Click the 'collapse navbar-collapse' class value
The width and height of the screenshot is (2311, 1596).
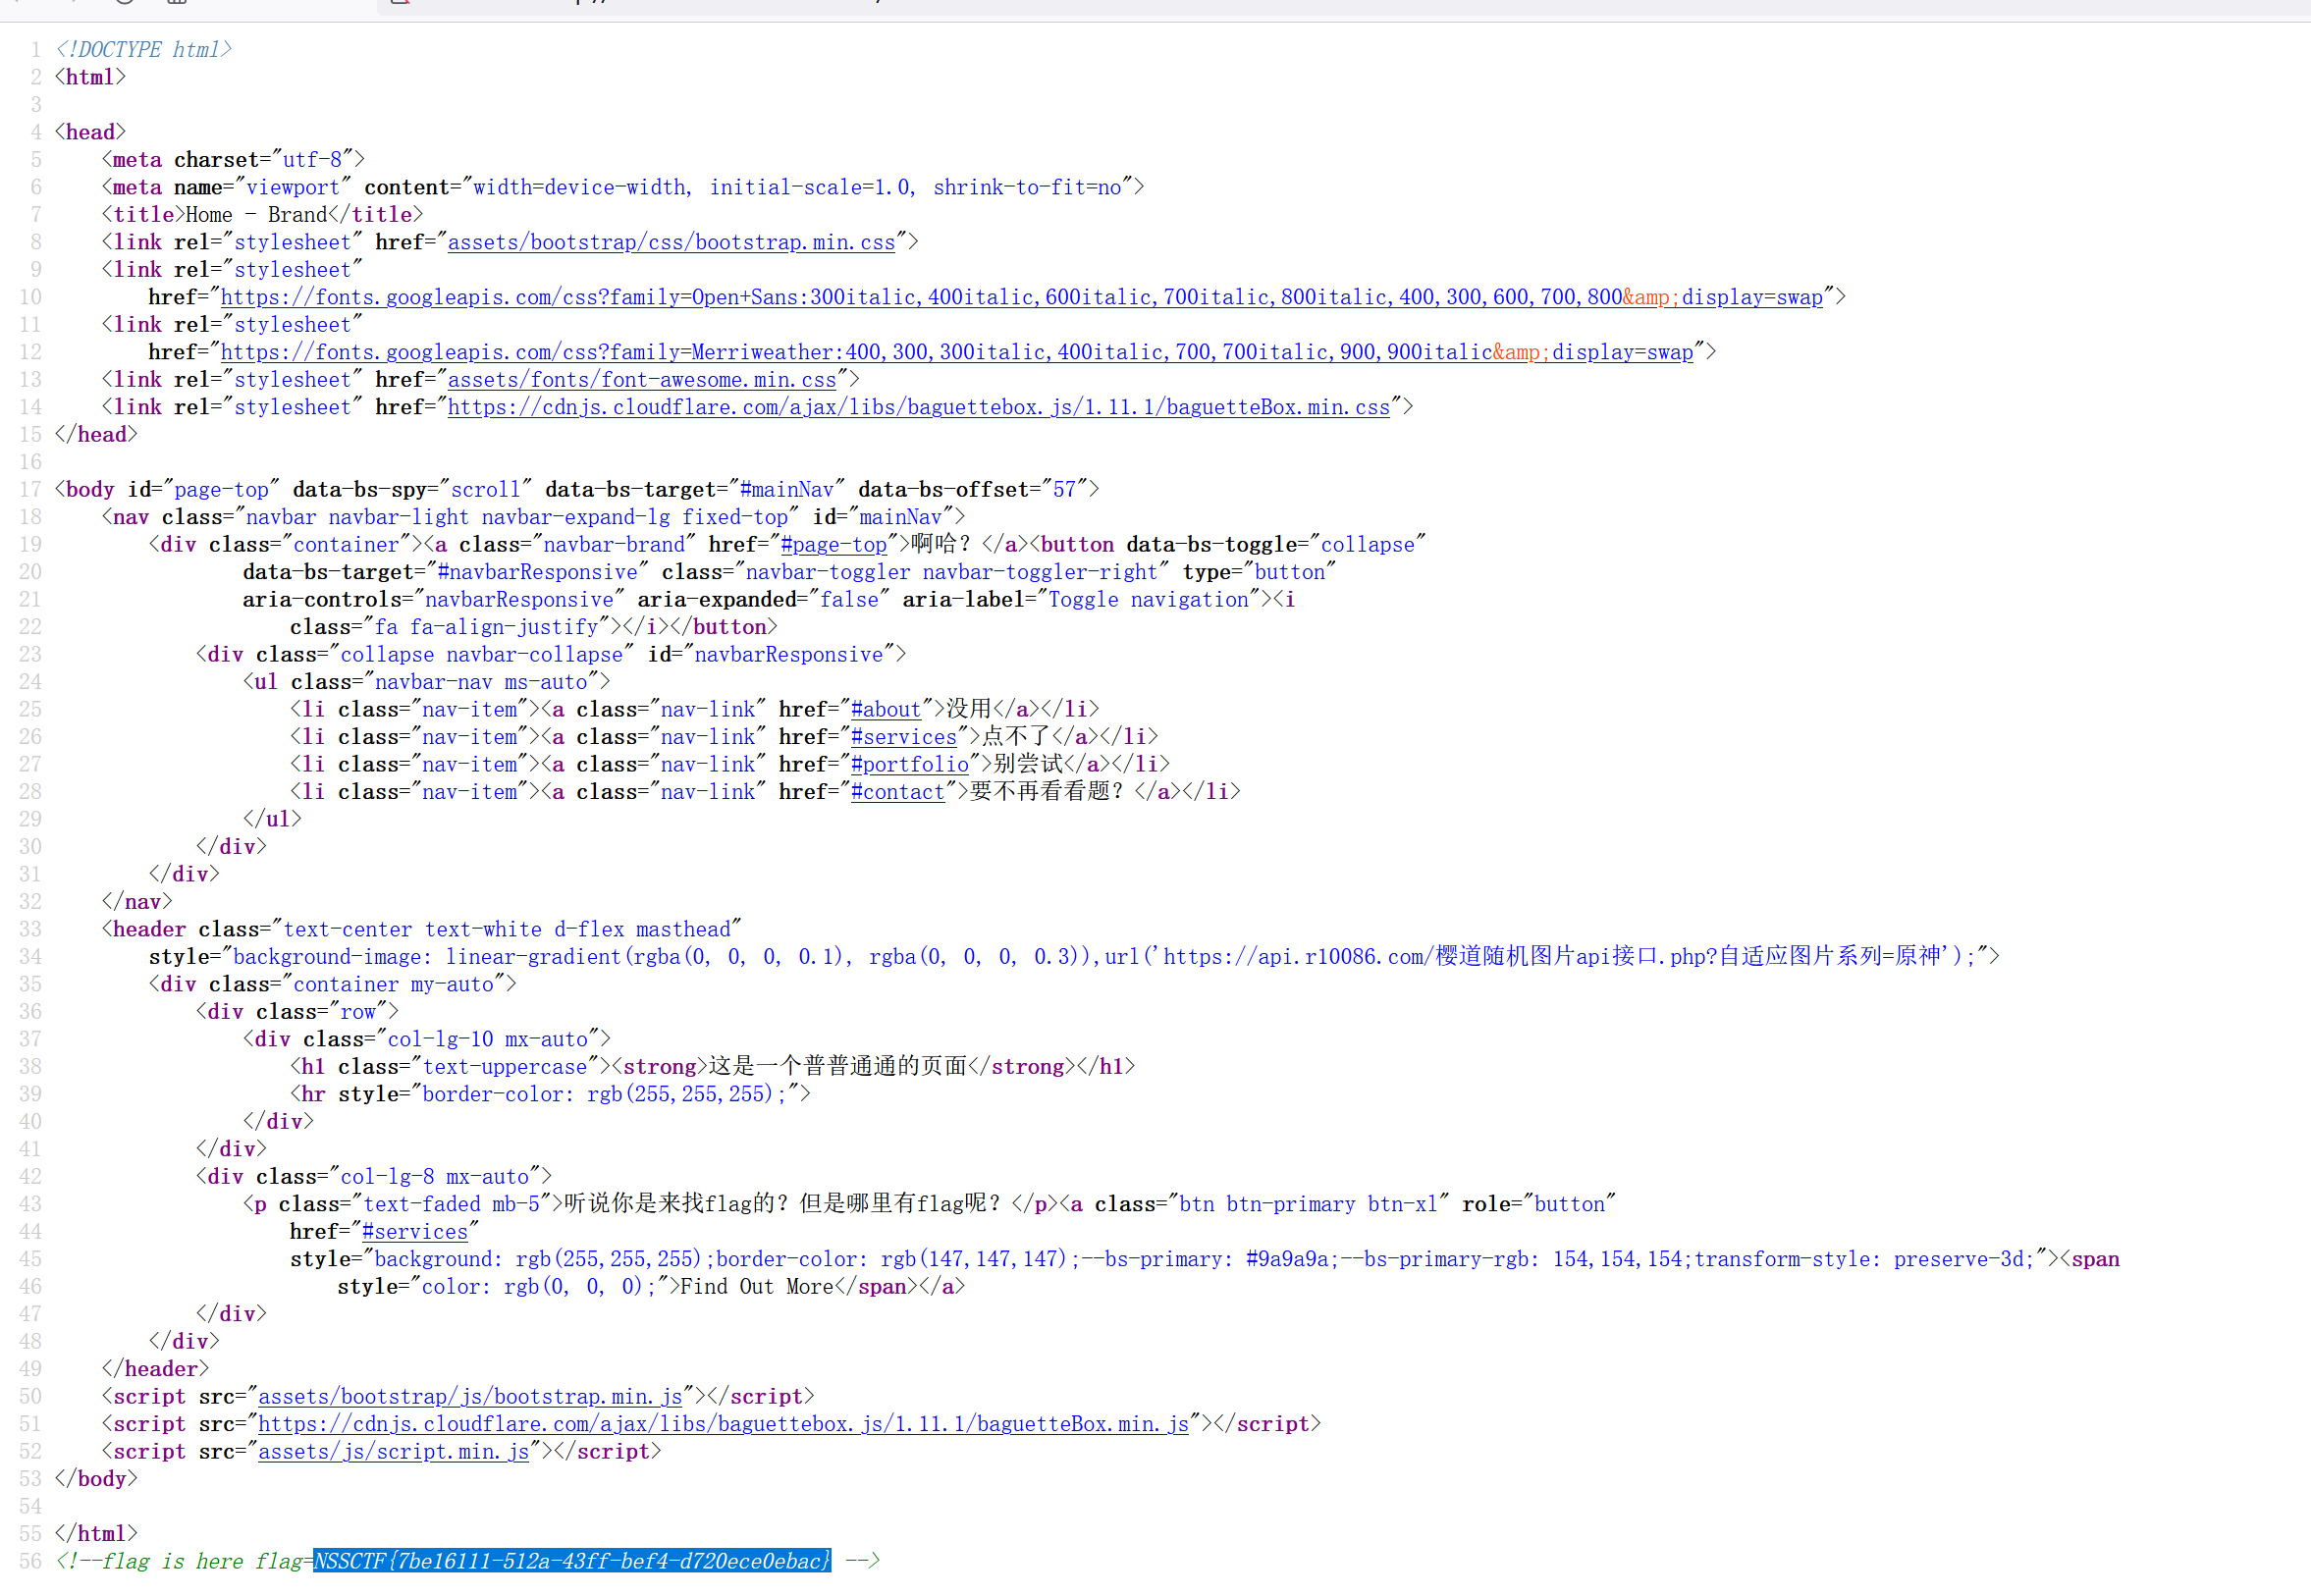point(481,655)
